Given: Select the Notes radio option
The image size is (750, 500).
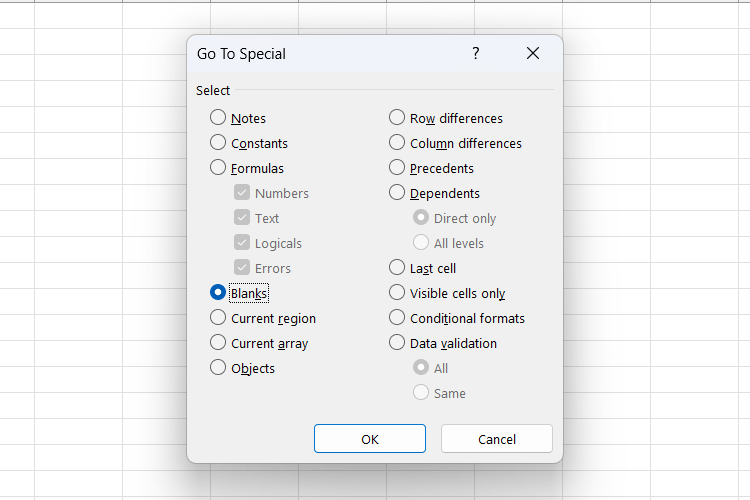Looking at the screenshot, I should pyautogui.click(x=218, y=118).
